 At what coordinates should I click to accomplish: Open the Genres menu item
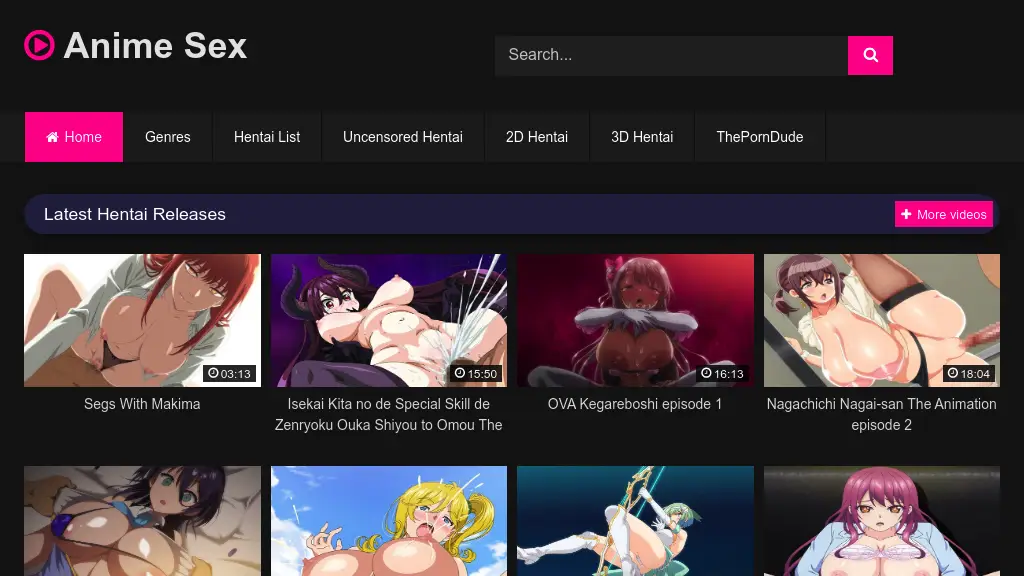click(x=167, y=137)
